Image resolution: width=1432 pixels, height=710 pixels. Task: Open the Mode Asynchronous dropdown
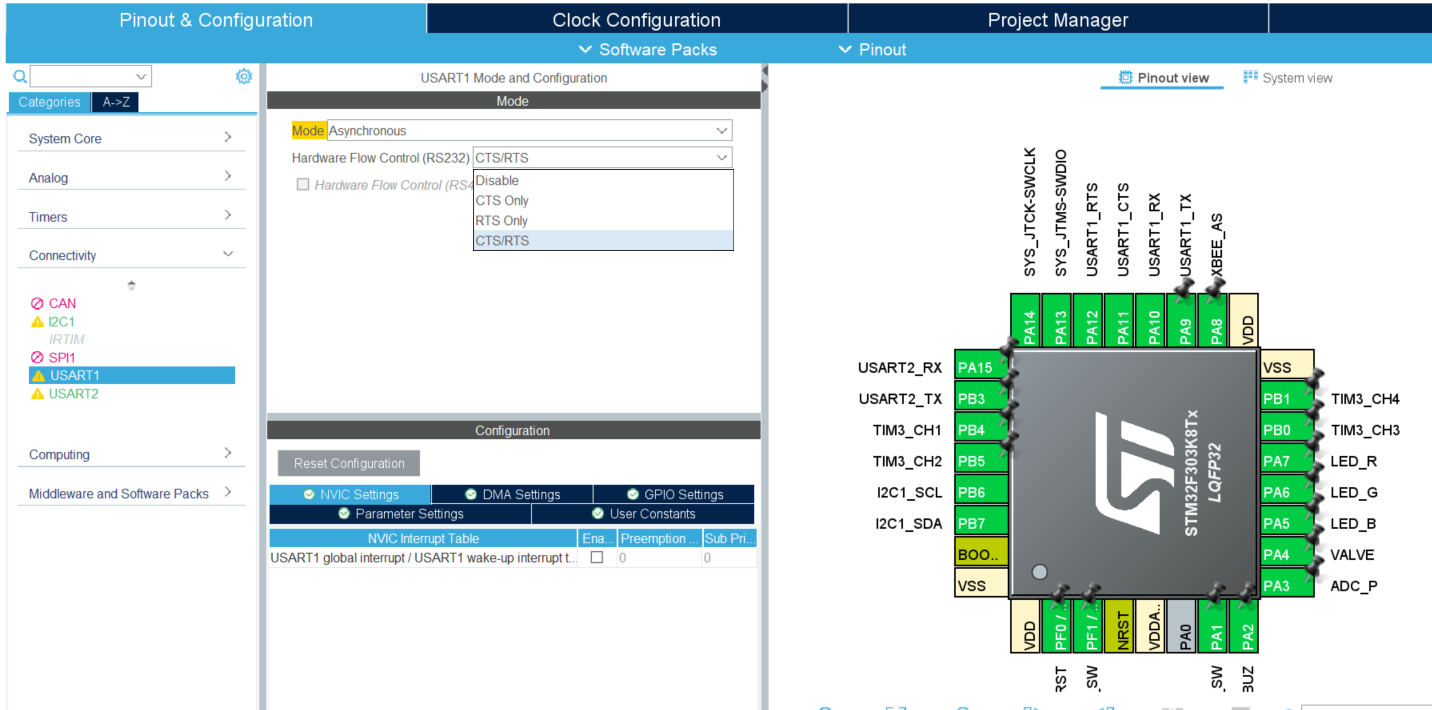point(529,130)
